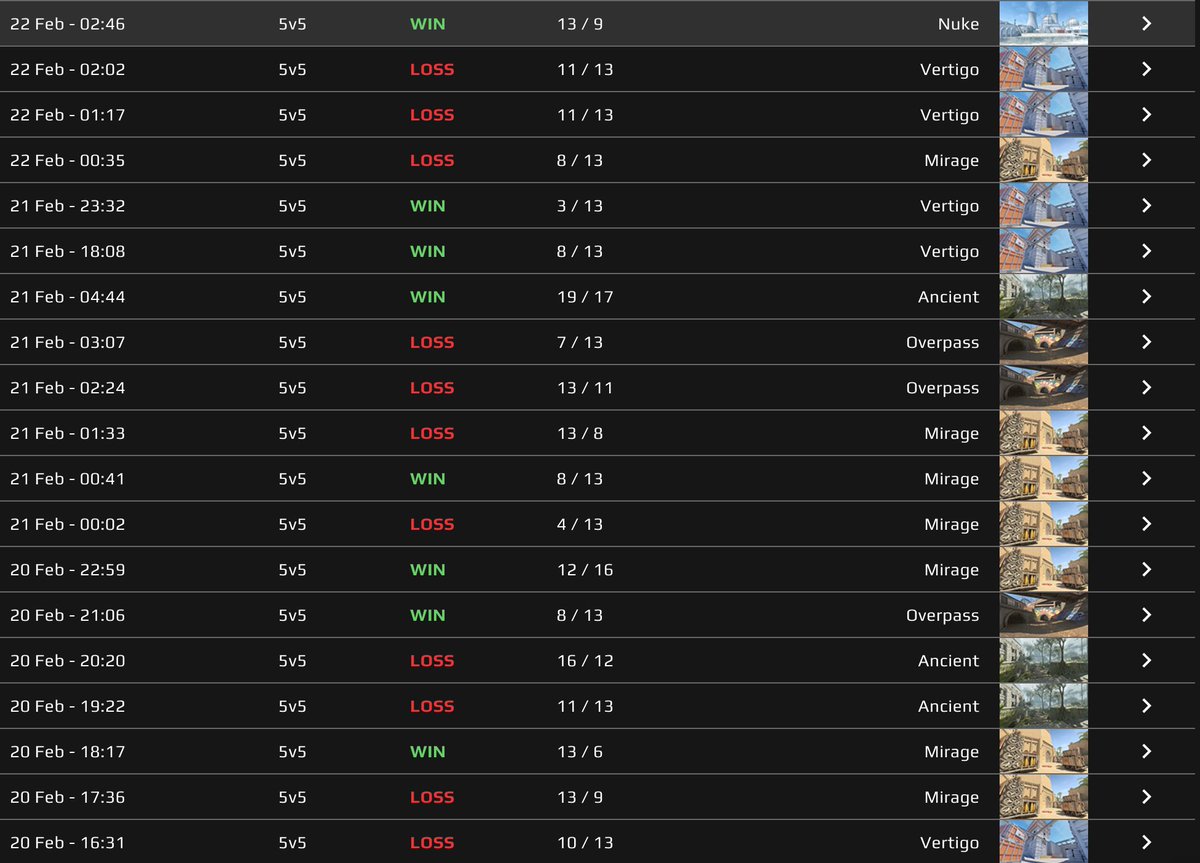Select Mirage thumbnail on 21 Feb 01:33 row
The image size is (1200, 863).
click(1043, 433)
